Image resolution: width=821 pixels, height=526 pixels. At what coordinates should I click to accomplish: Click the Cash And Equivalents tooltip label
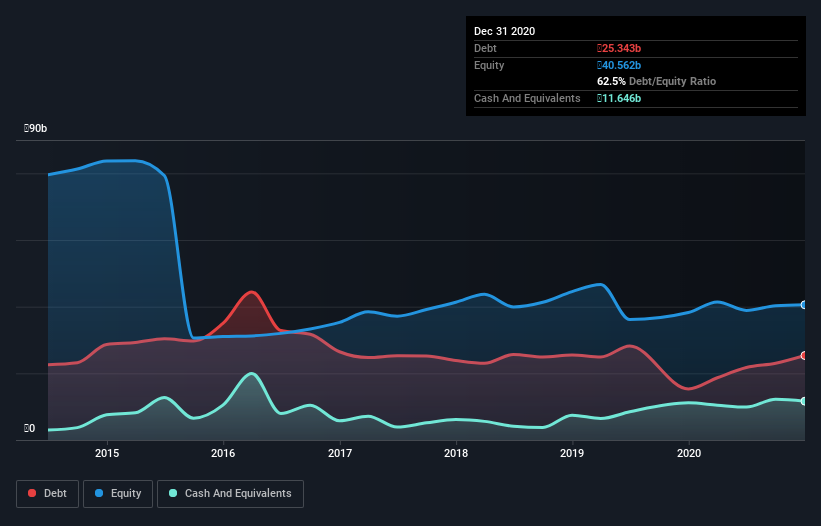pos(527,98)
